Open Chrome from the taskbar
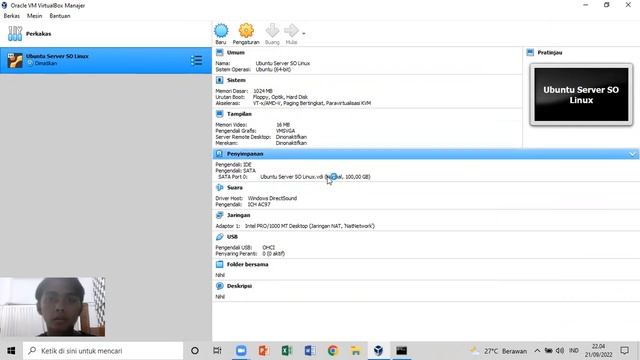The width and height of the screenshot is (640, 360). pos(333,351)
